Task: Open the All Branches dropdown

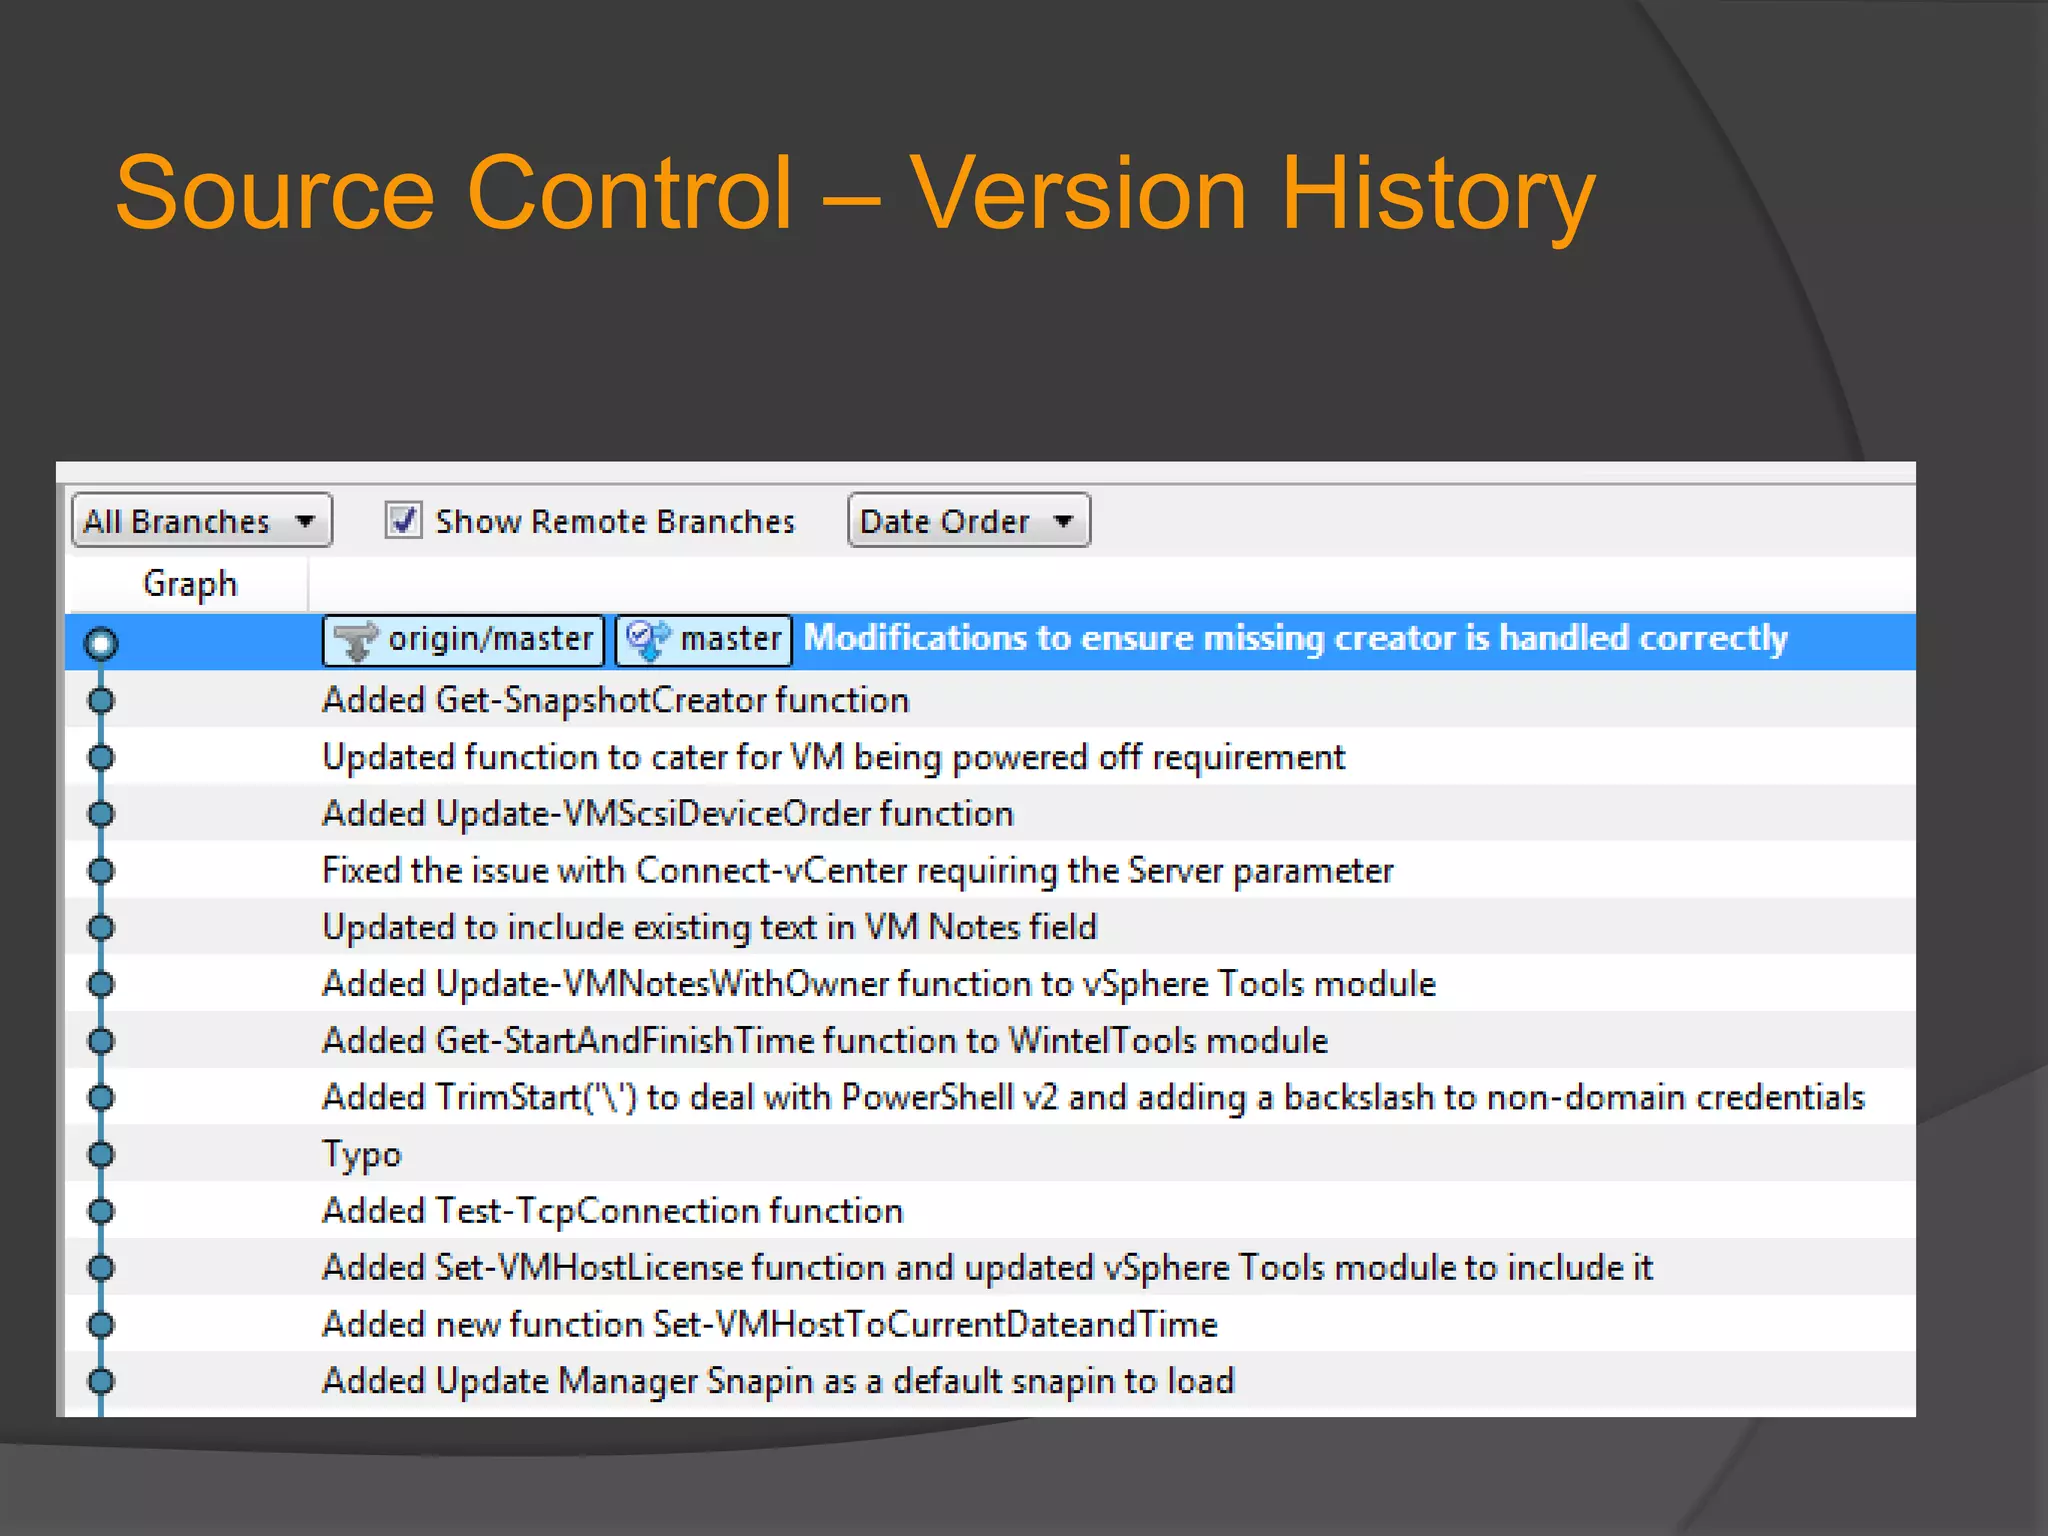Action: [201, 521]
